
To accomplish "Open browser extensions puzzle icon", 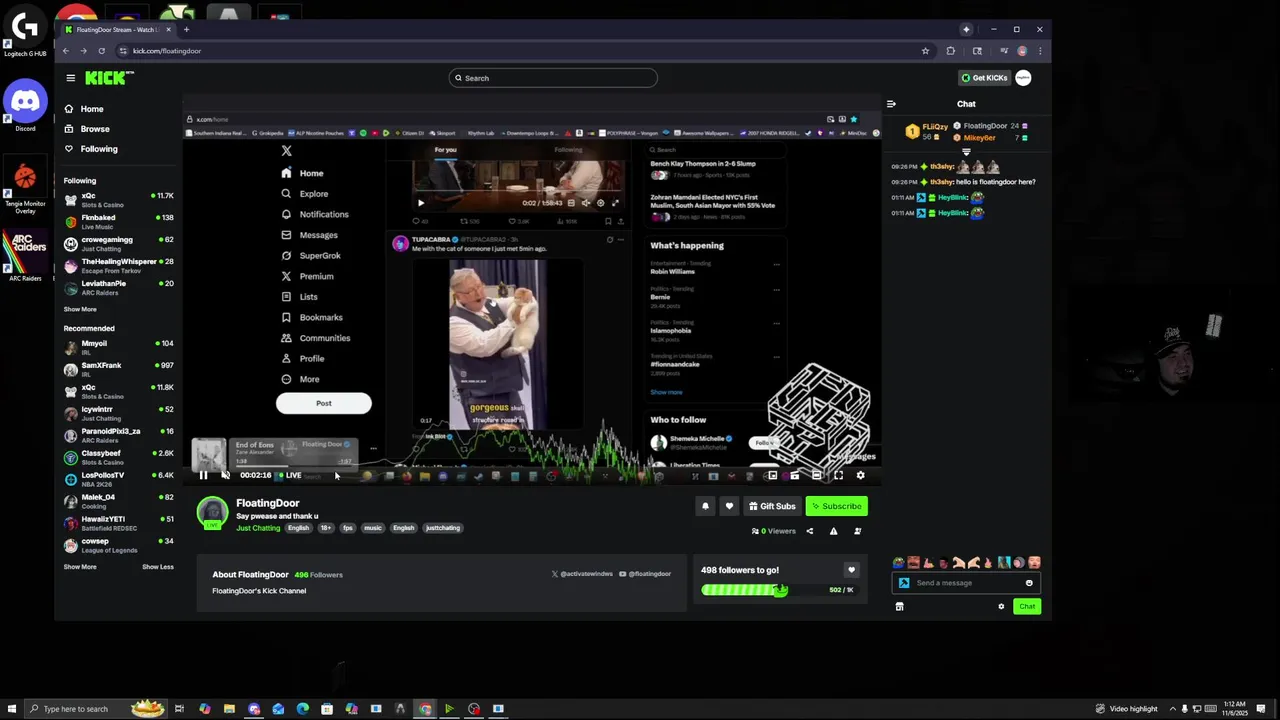I will 951,51.
